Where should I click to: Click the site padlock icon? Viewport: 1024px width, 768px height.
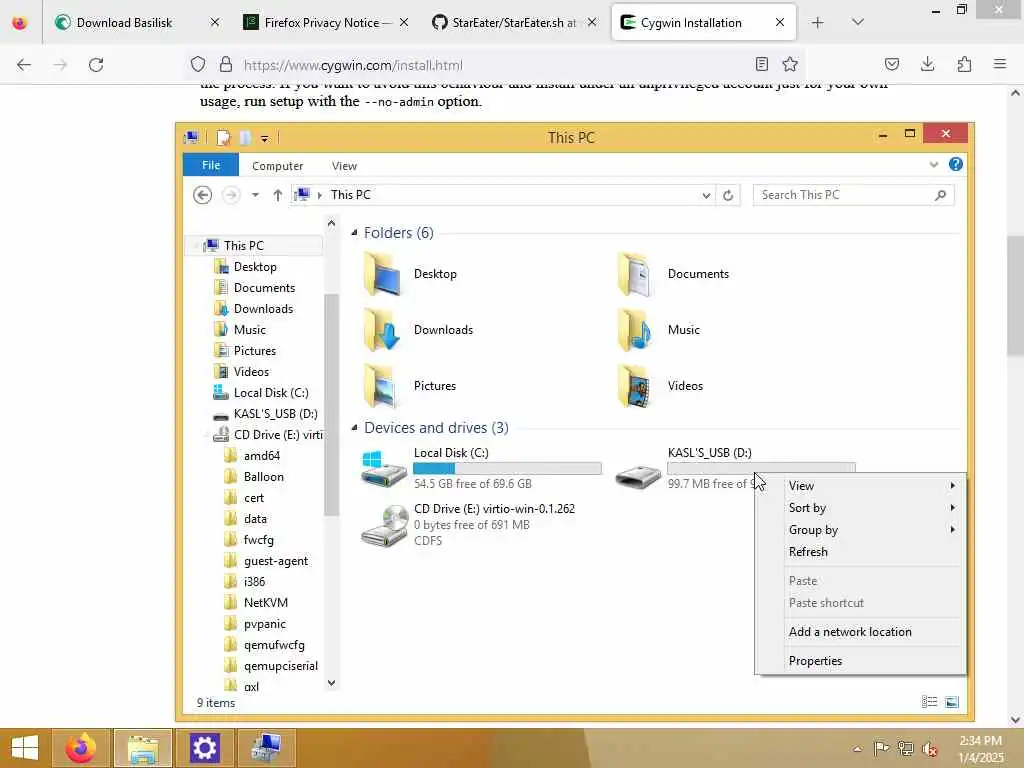click(x=226, y=65)
